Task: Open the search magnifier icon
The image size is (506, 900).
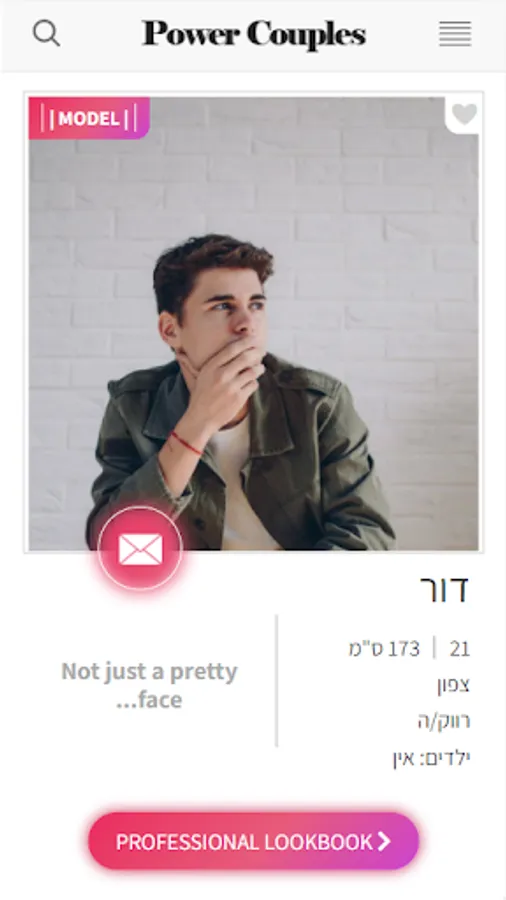Action: coord(46,33)
